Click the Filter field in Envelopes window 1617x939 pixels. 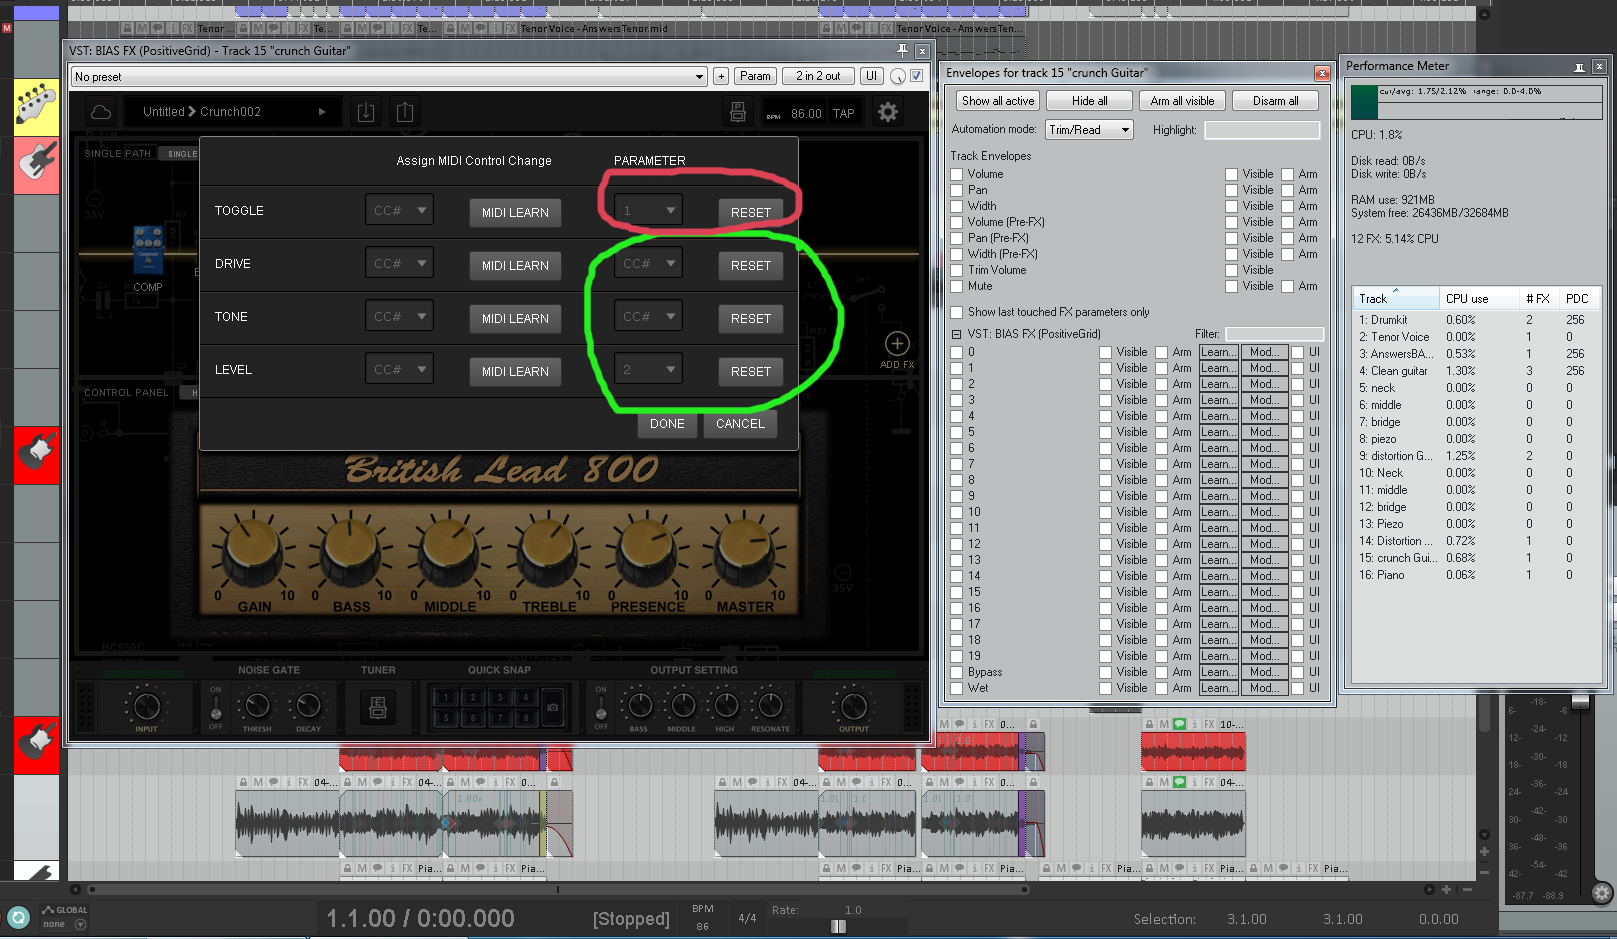[1275, 334]
